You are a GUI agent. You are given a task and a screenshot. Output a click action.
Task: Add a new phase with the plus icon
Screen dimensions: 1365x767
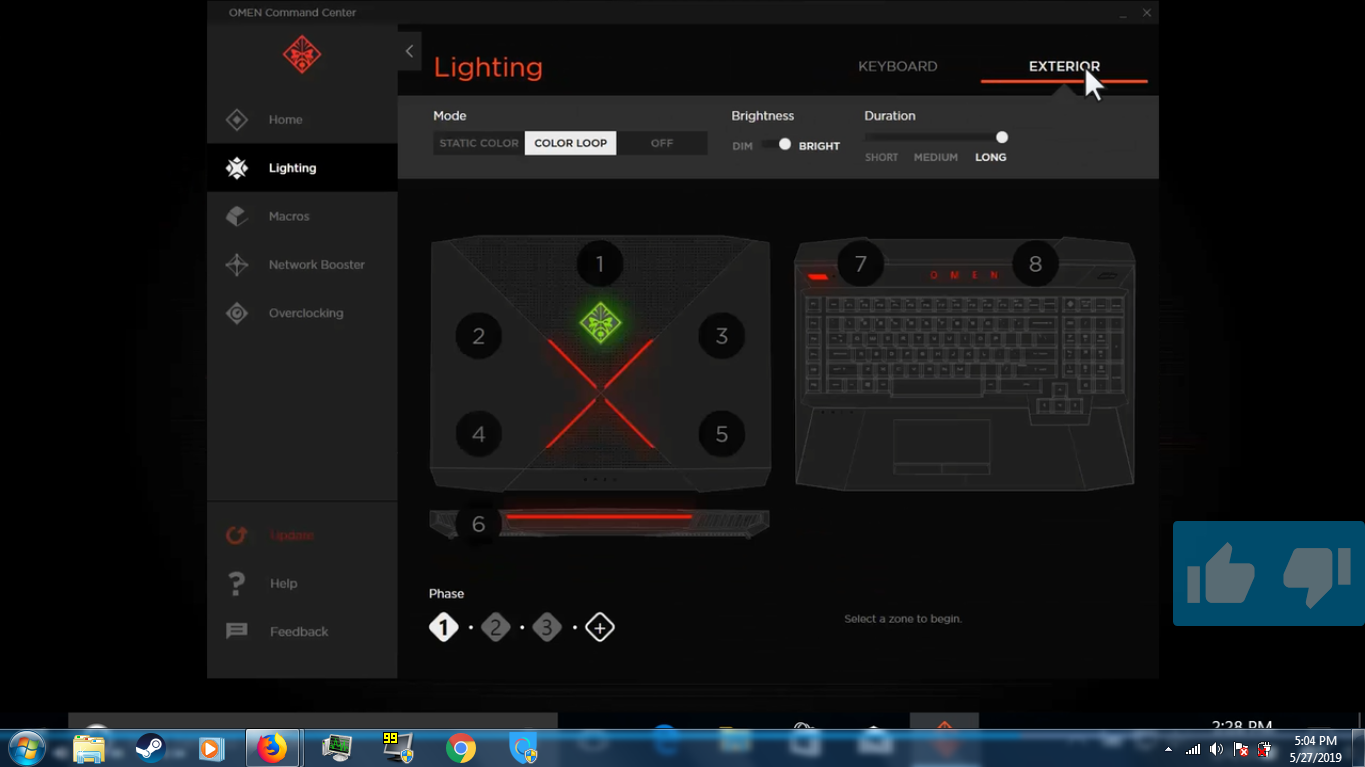600,628
